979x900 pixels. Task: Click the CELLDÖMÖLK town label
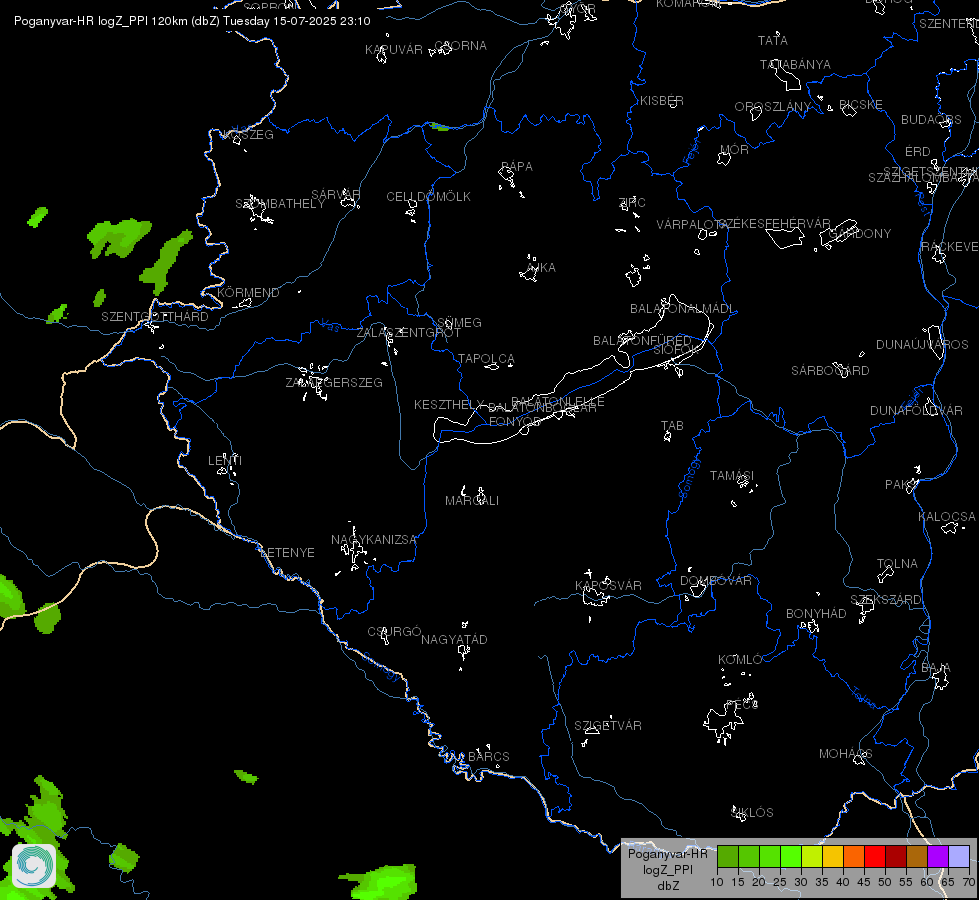[x=428, y=197]
